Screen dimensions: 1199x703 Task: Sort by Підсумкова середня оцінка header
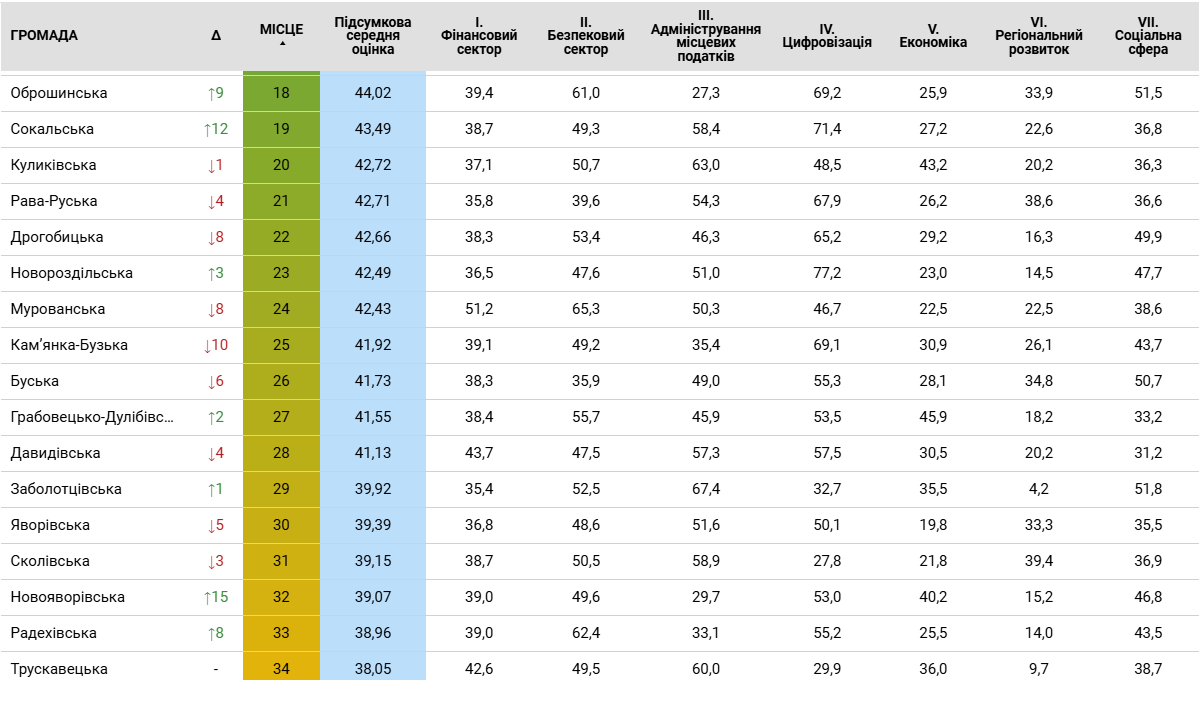(x=373, y=35)
